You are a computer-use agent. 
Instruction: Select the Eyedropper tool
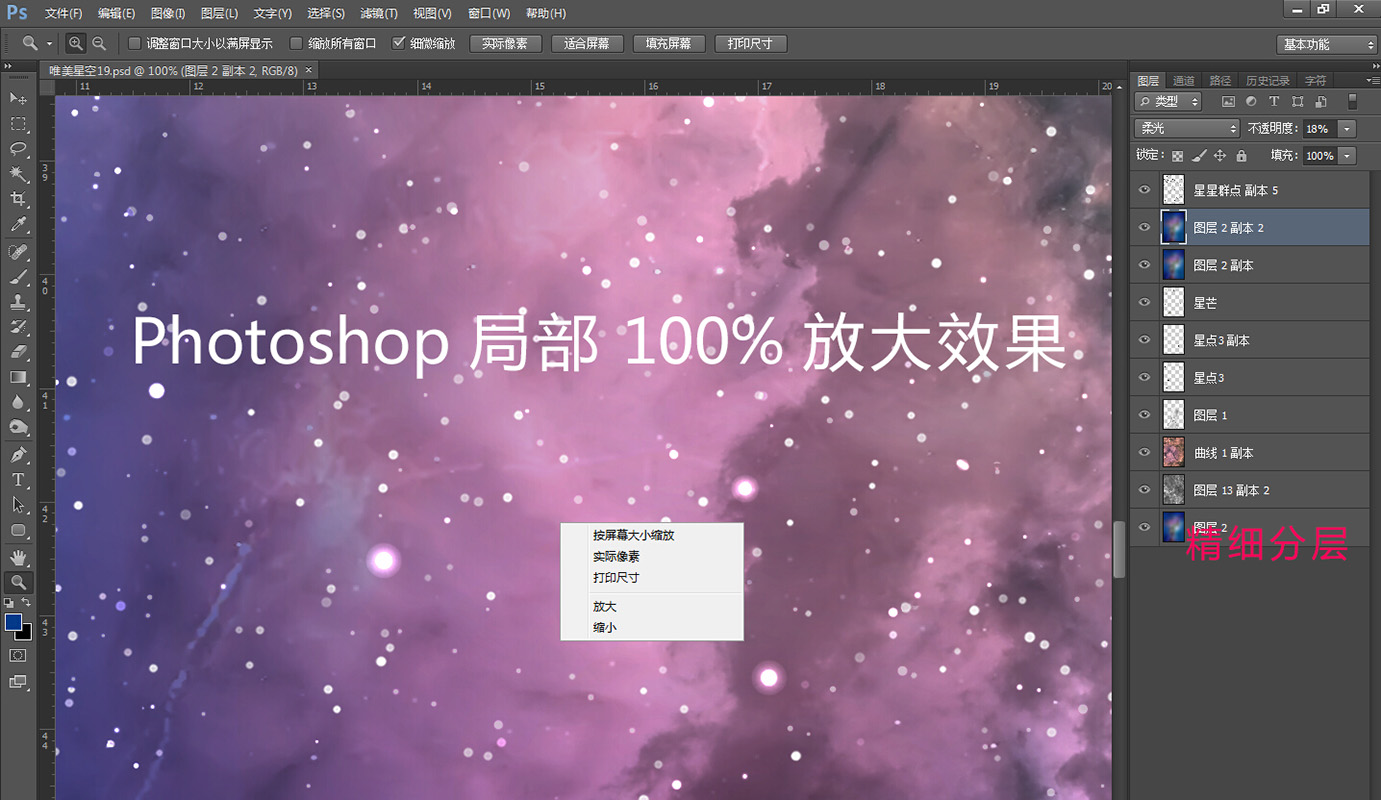pos(18,226)
